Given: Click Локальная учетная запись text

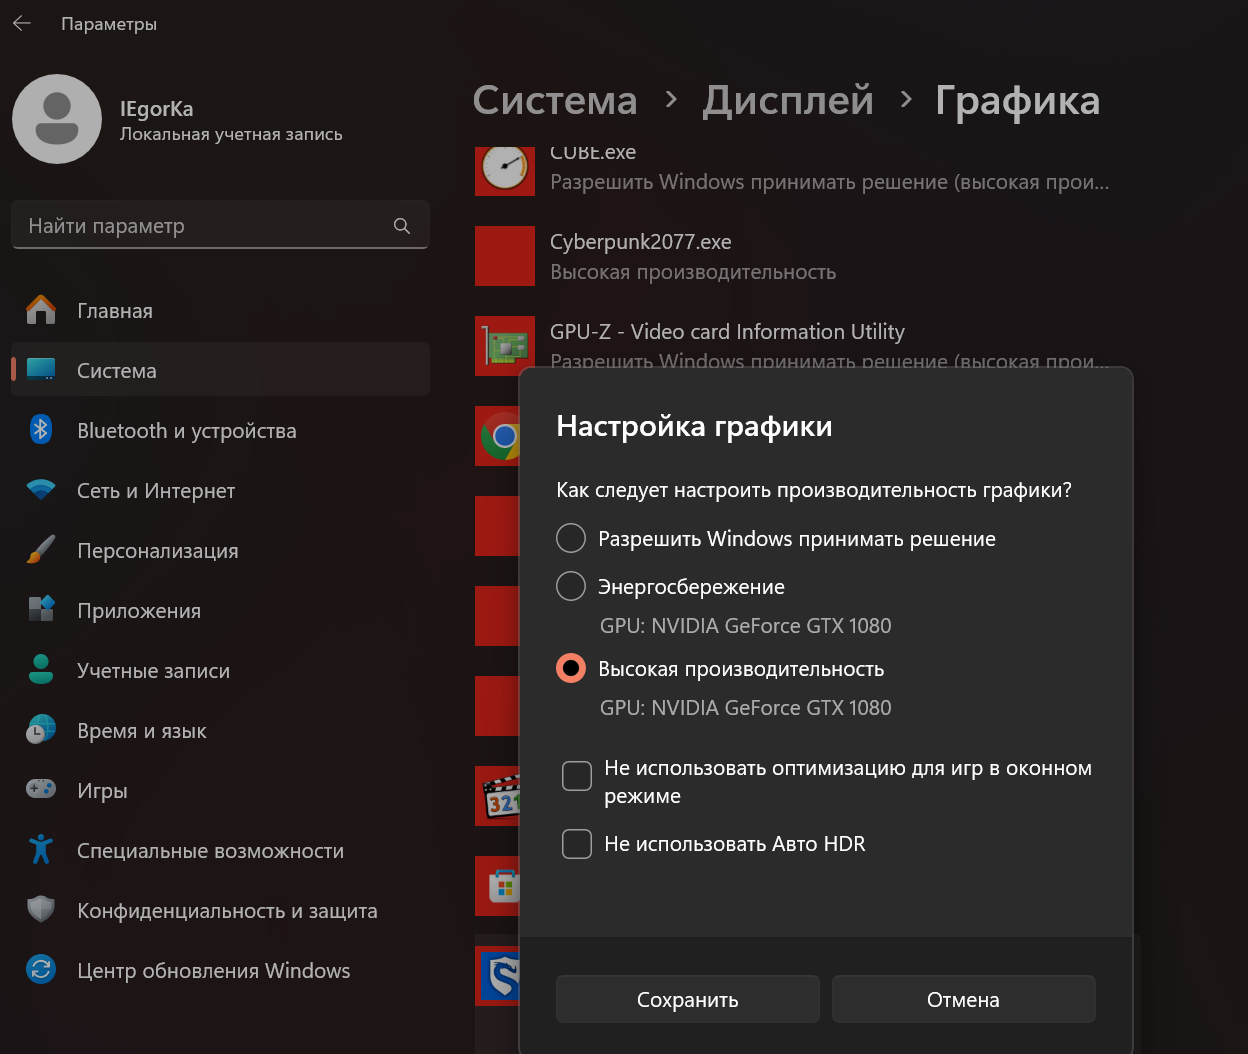Looking at the screenshot, I should (x=231, y=134).
